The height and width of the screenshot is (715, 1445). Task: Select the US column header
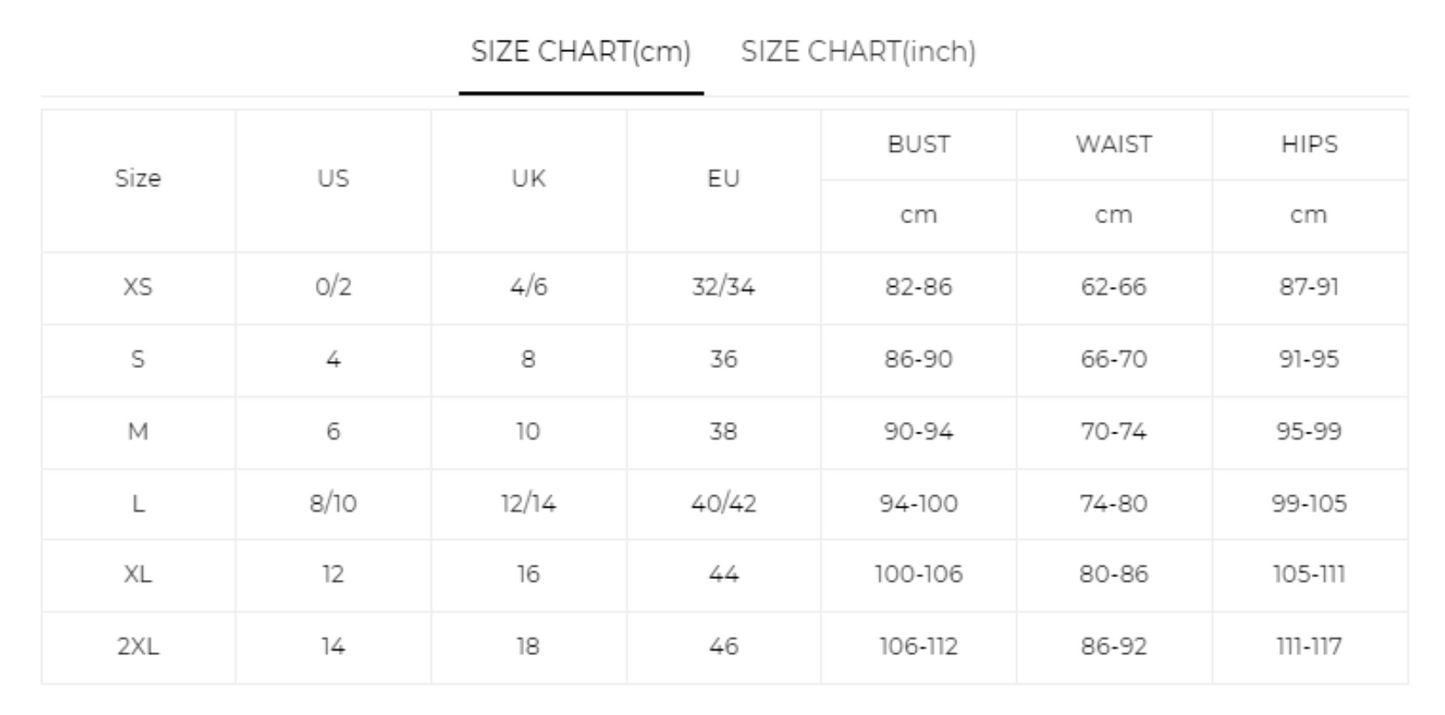pyautogui.click(x=333, y=180)
